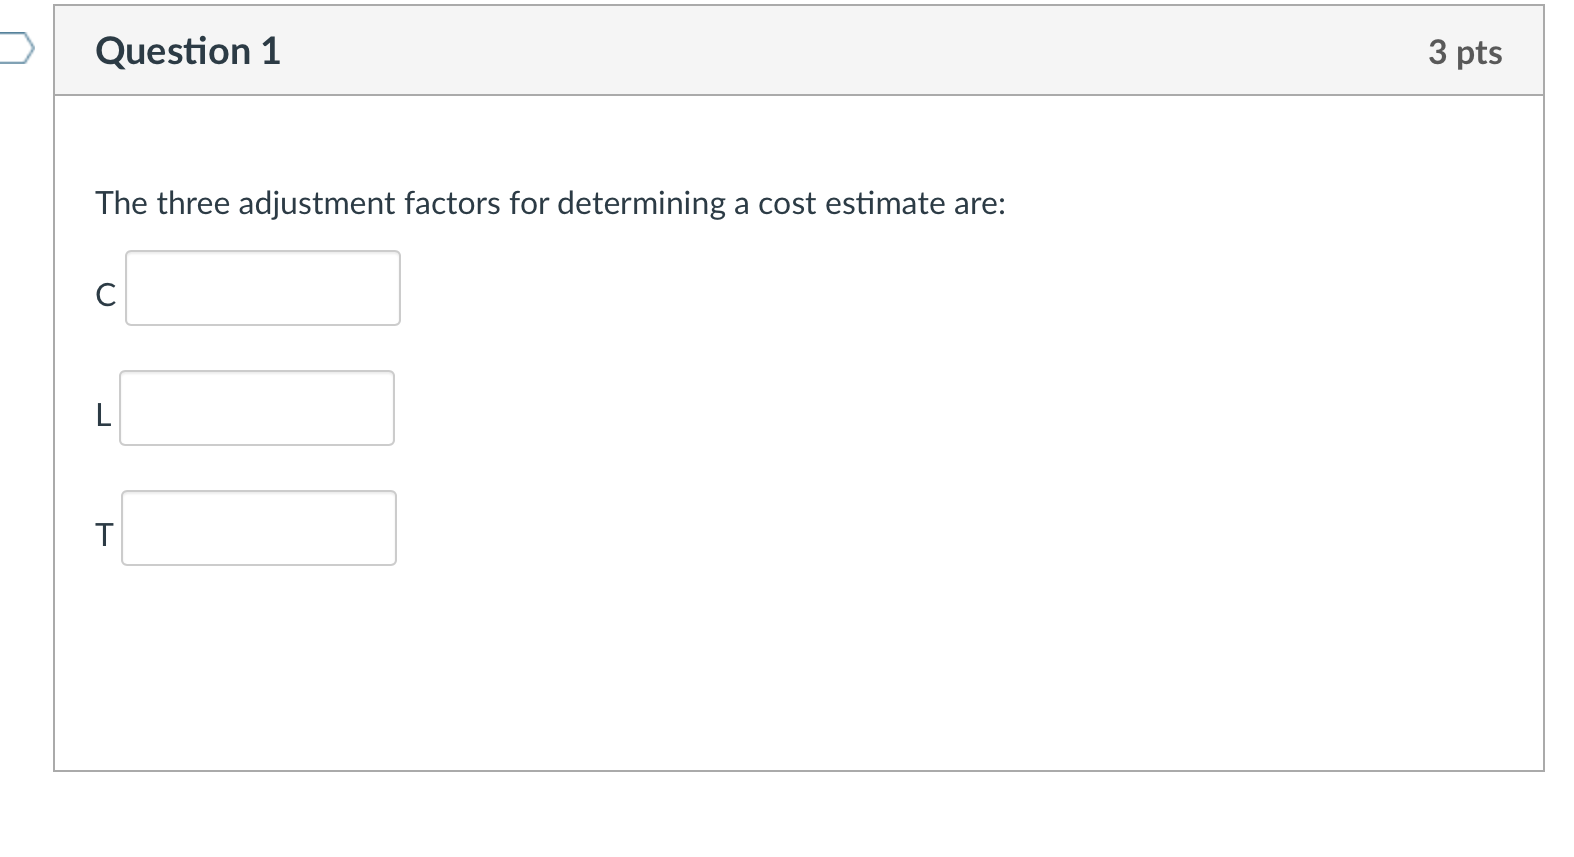Click inside the answer box labeled L
This screenshot has width=1574, height=857.
256,408
